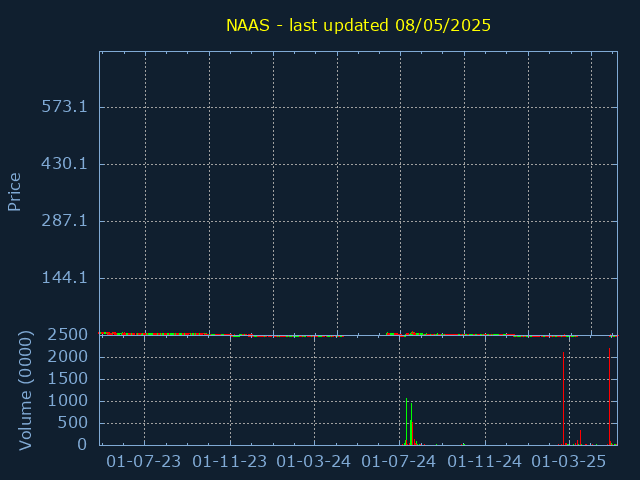Click the red volume spike just before 01-03-25
640x480 pixels.
(x=564, y=398)
